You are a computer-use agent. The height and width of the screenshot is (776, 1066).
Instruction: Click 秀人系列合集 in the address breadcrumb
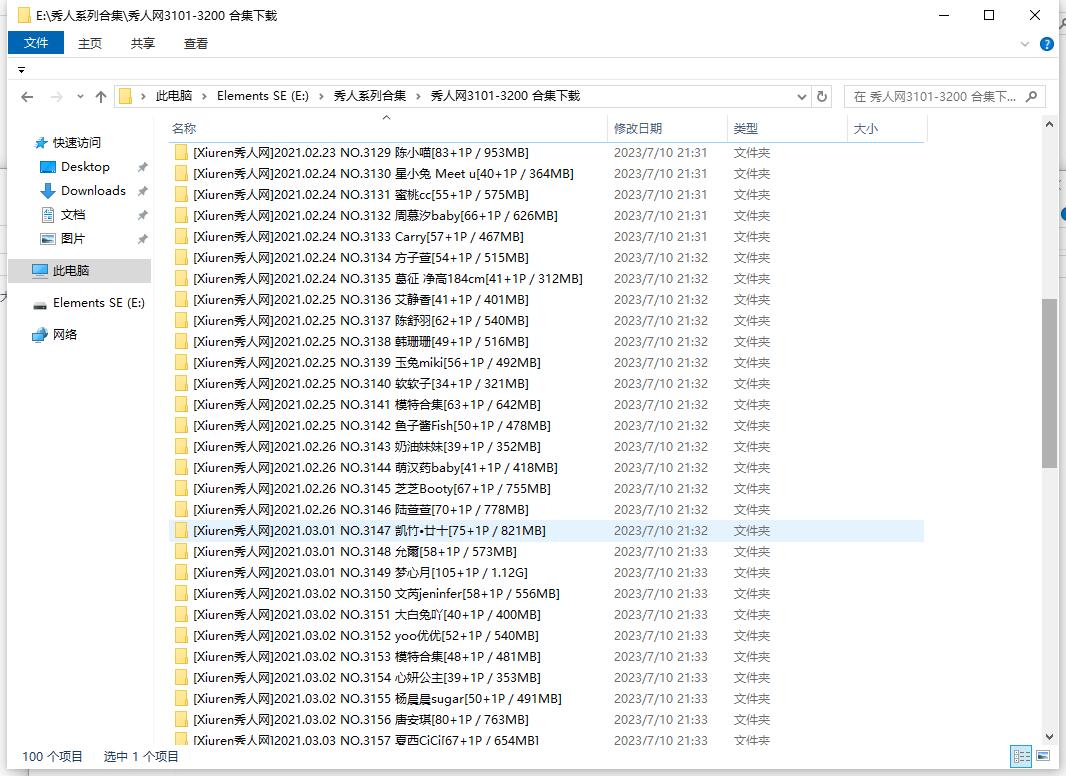click(x=370, y=96)
